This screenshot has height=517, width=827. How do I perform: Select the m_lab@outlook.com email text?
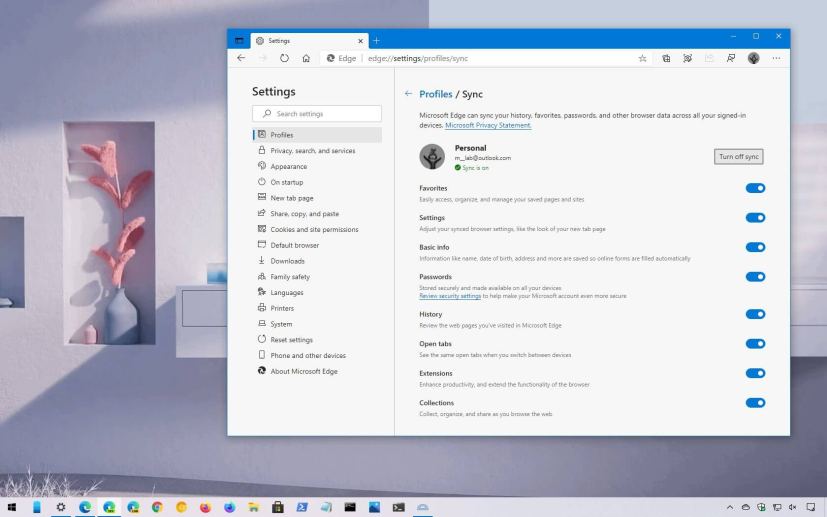(x=483, y=158)
